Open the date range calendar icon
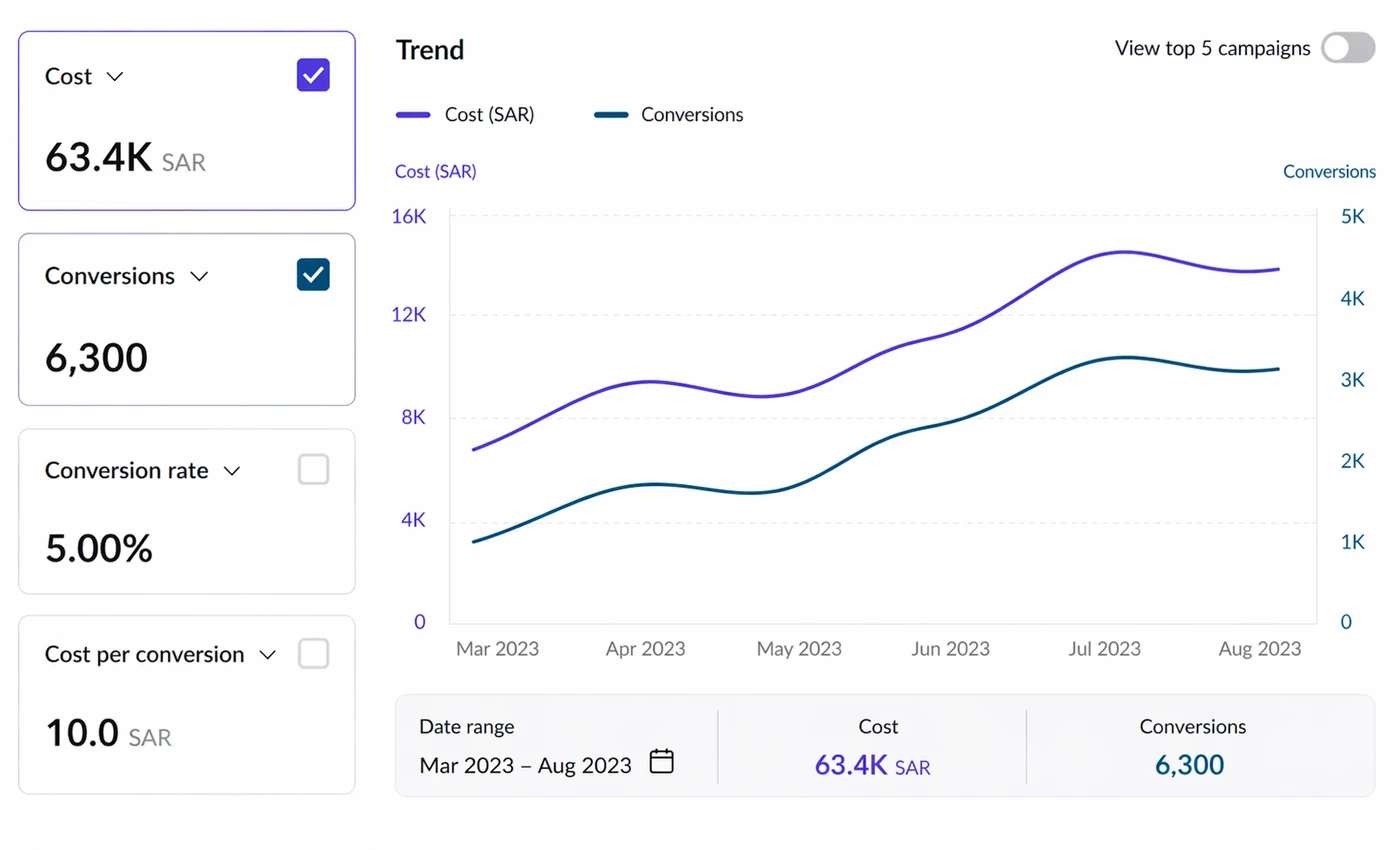Screen dimensions: 1400x850 click(662, 762)
